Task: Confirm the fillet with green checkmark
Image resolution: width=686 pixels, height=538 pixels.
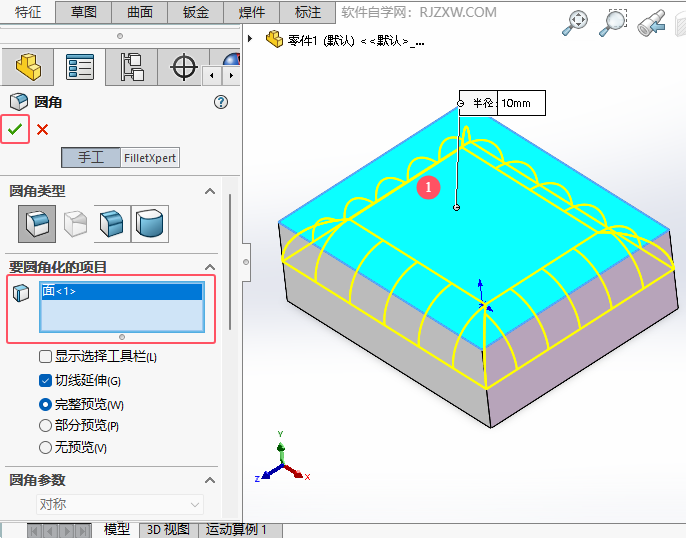Action: (15, 129)
